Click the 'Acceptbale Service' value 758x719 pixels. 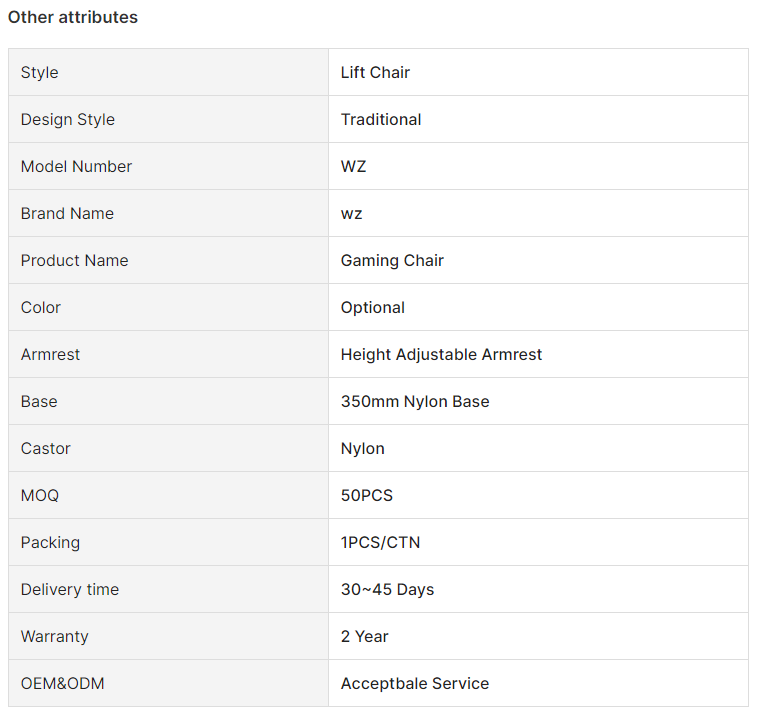point(415,683)
